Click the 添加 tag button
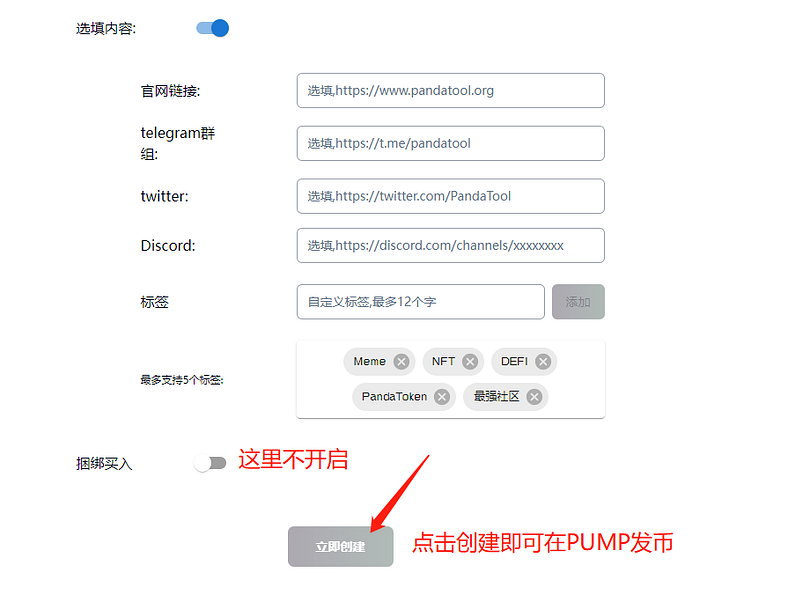 [578, 301]
